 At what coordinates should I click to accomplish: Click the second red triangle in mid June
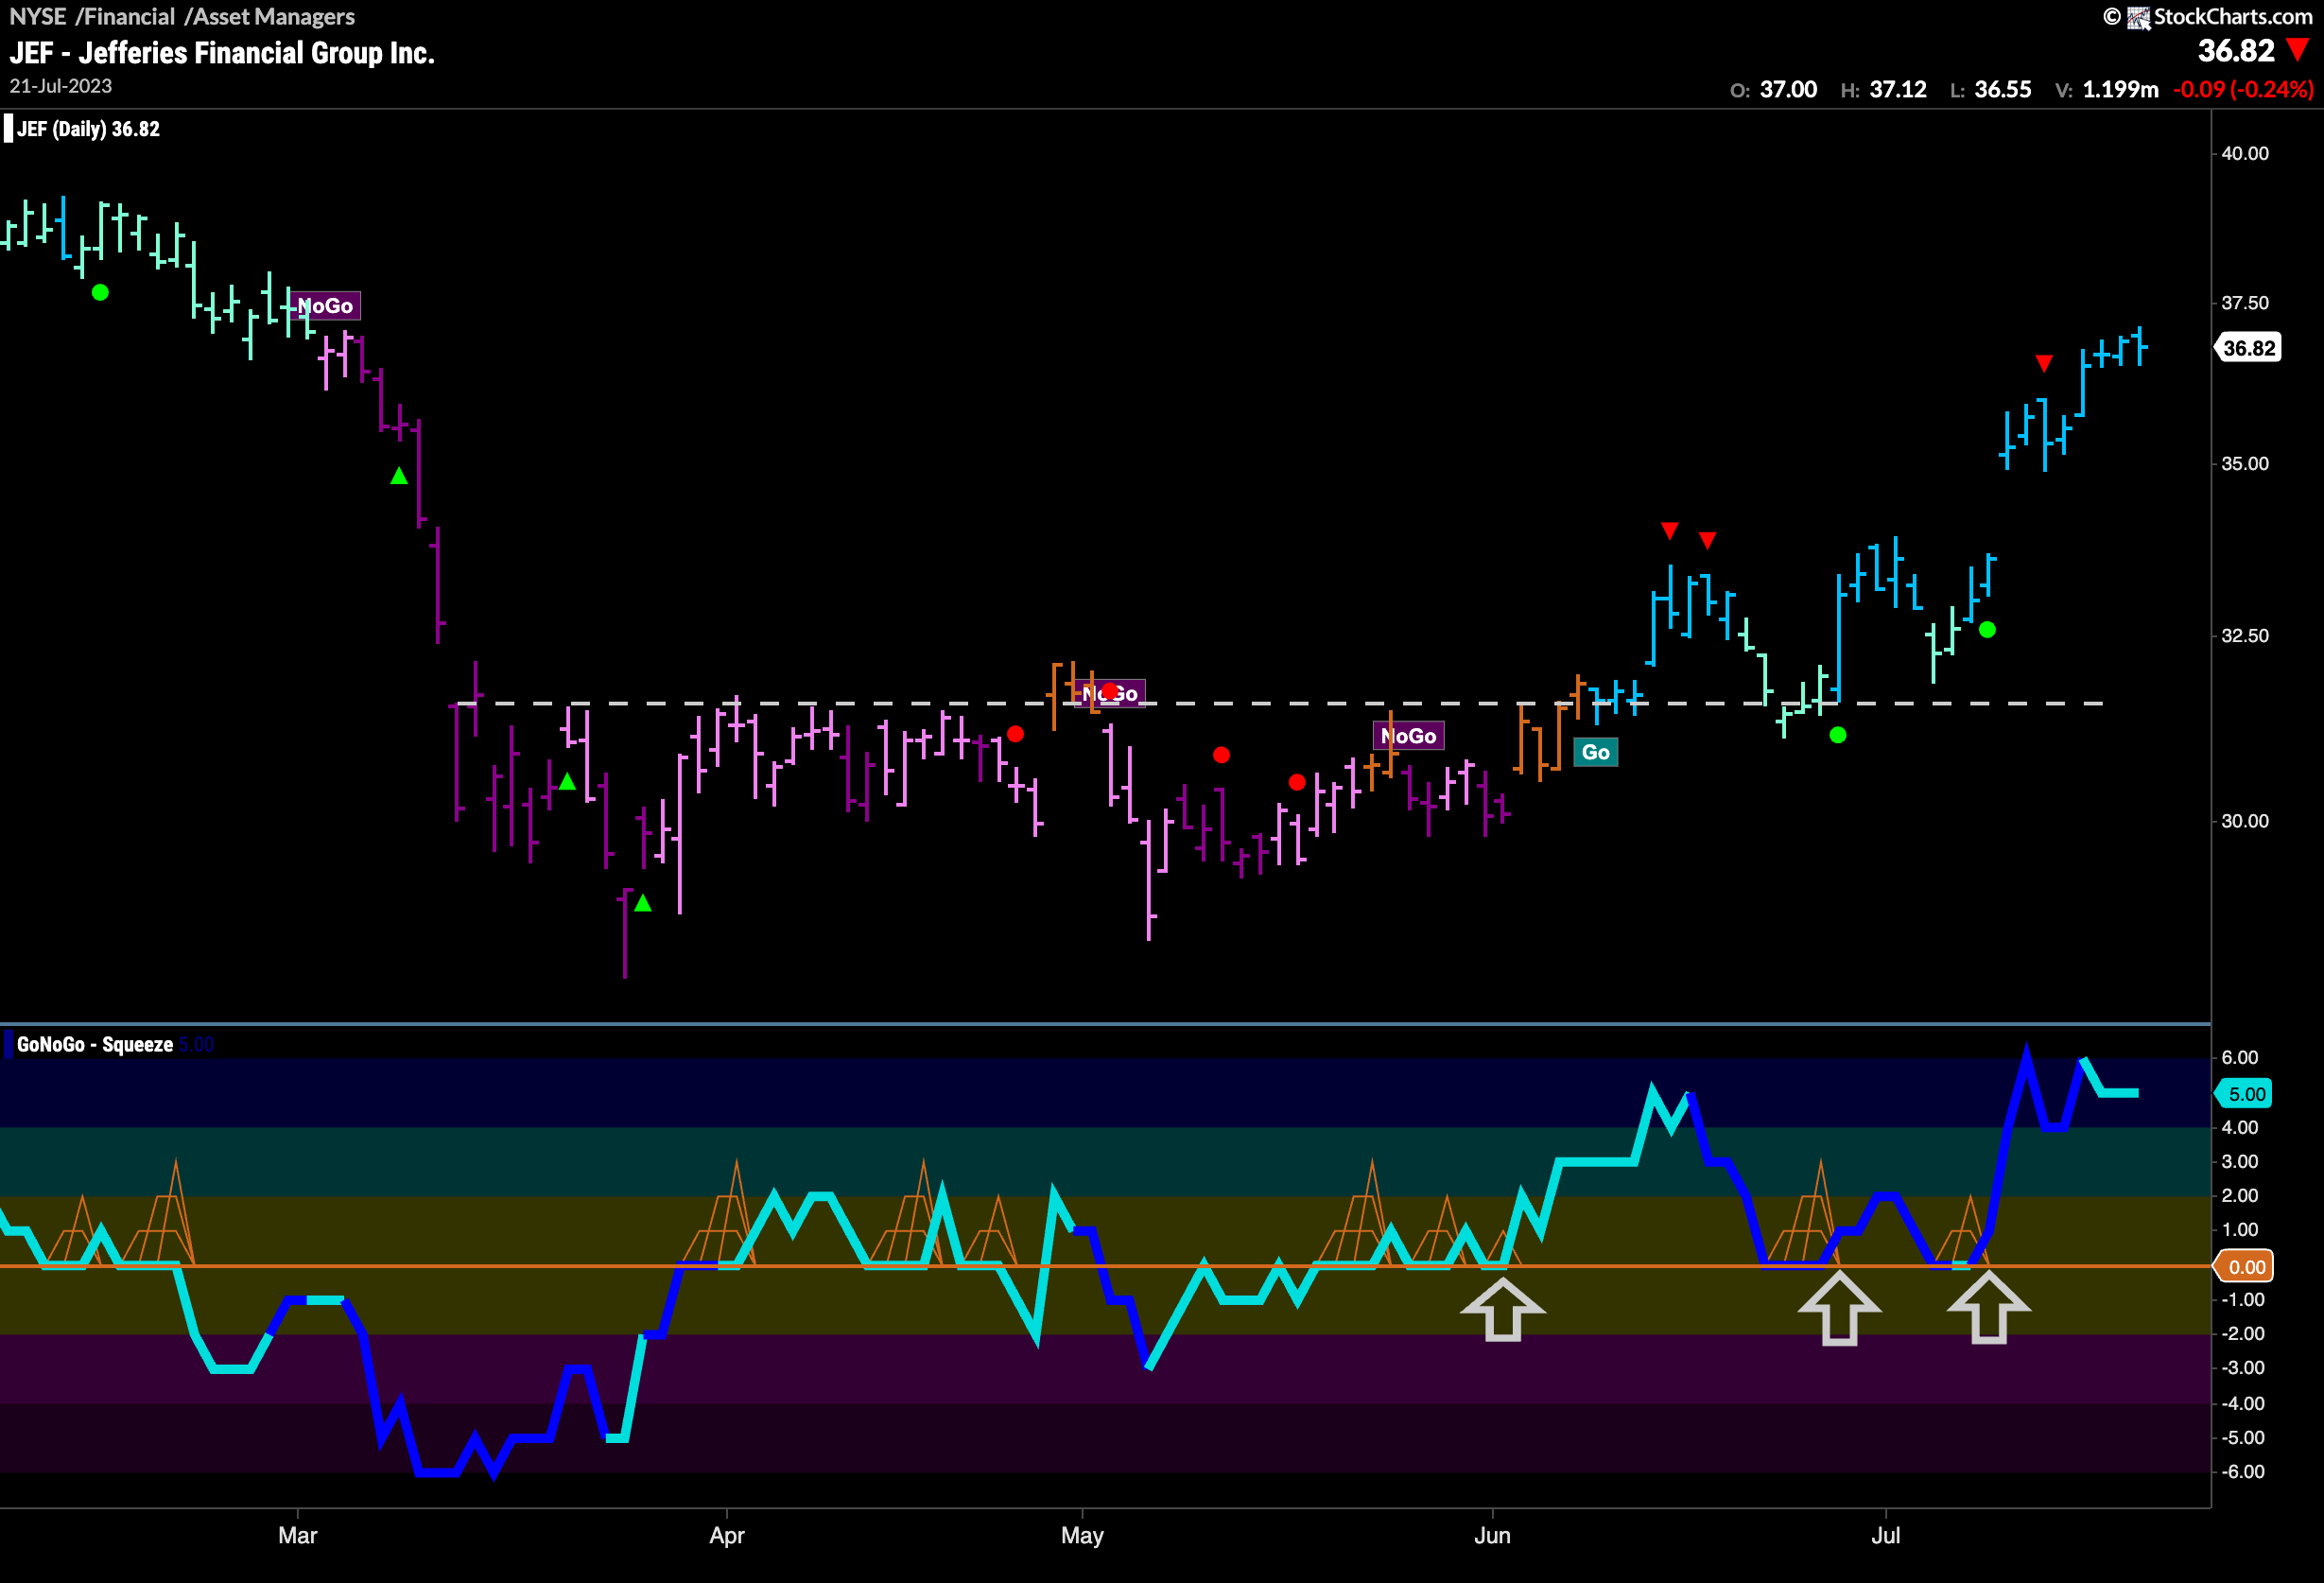1707,540
